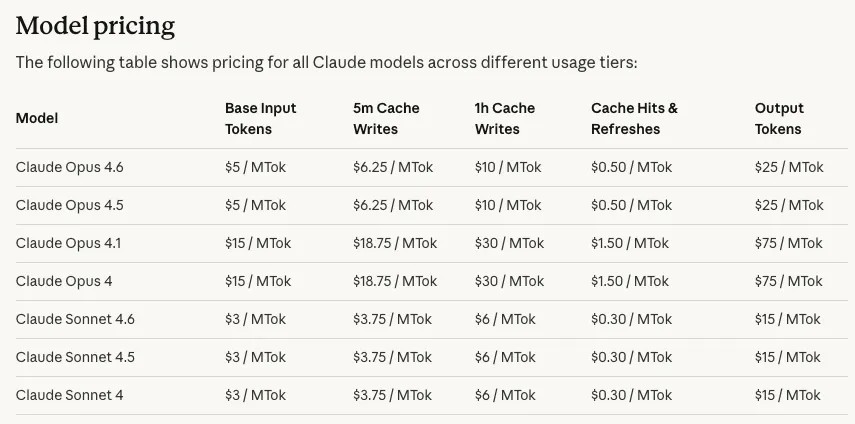The image size is (855, 424).
Task: Click the Claude Opus 4 model name
Action: click(64, 281)
